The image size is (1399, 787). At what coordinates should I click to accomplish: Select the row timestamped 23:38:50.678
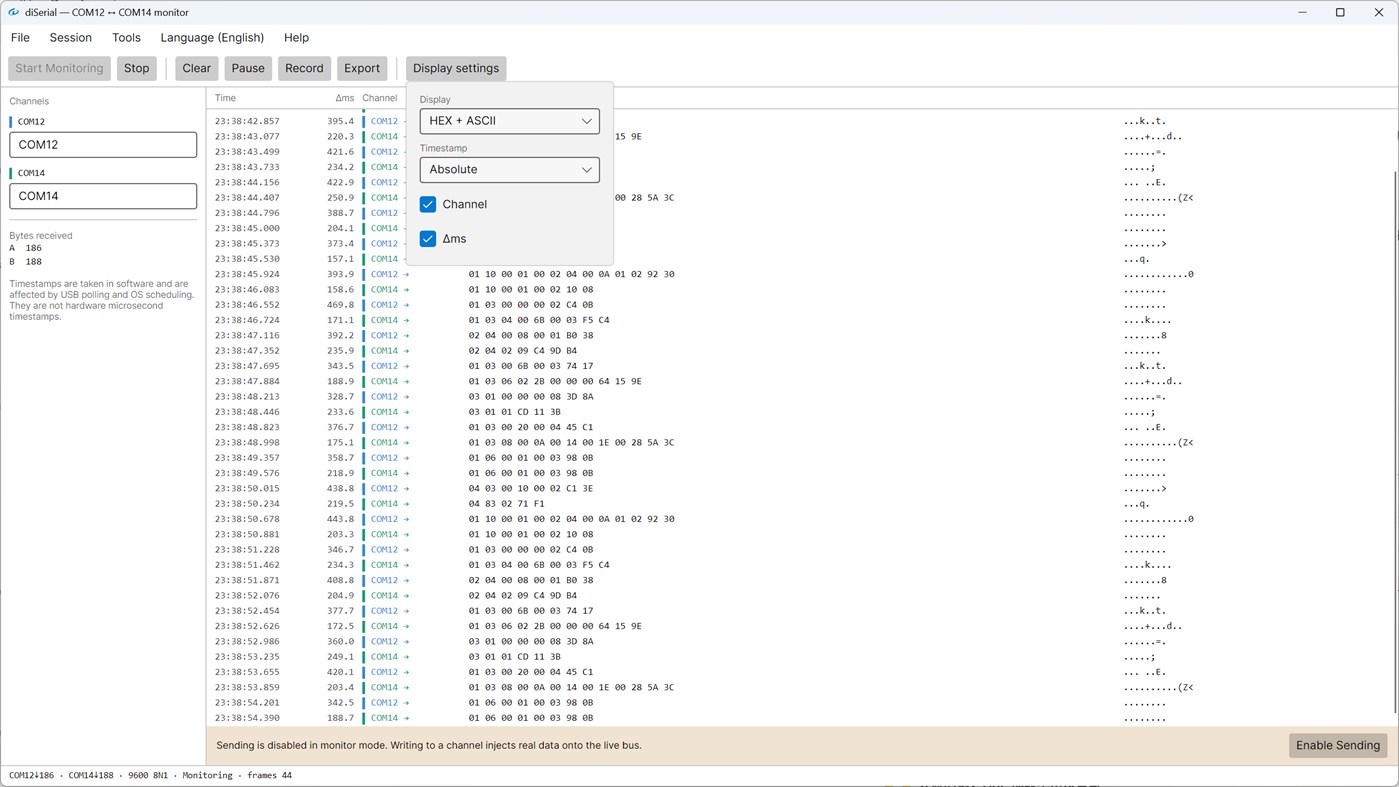(x=800, y=519)
